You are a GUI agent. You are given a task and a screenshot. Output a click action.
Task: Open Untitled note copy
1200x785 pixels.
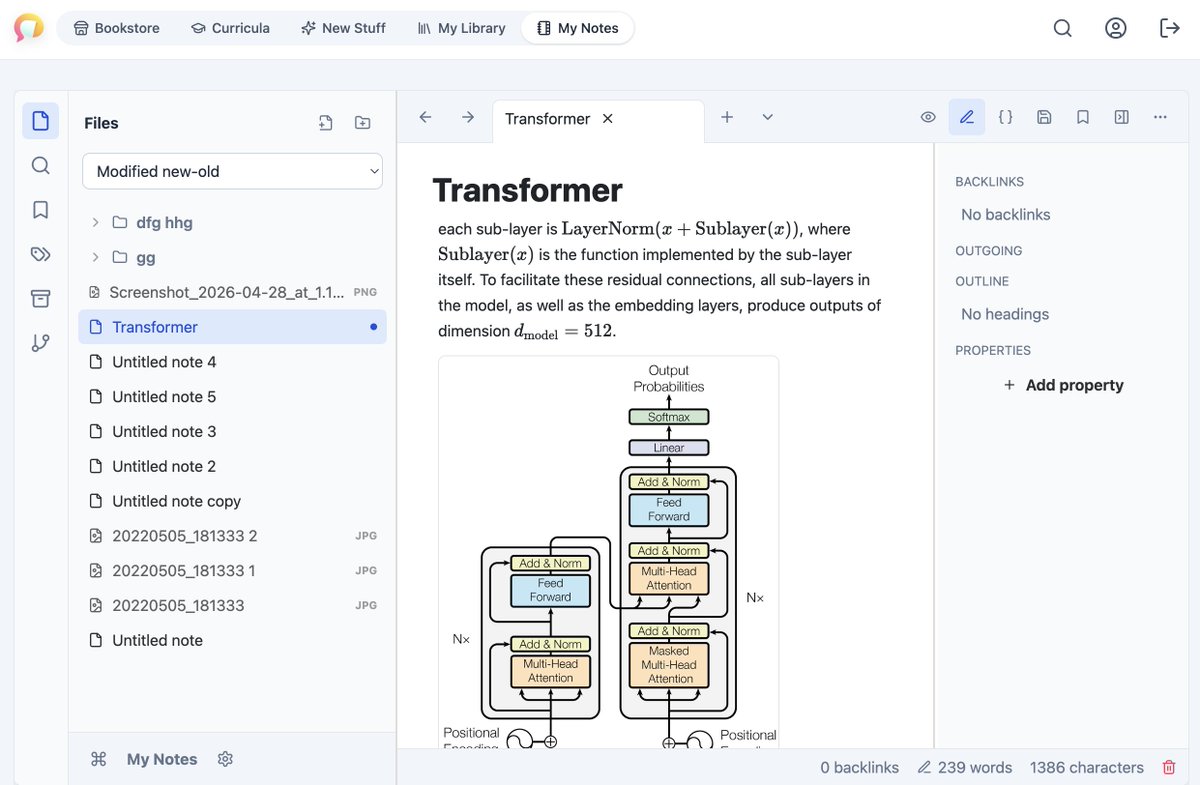click(x=232, y=501)
